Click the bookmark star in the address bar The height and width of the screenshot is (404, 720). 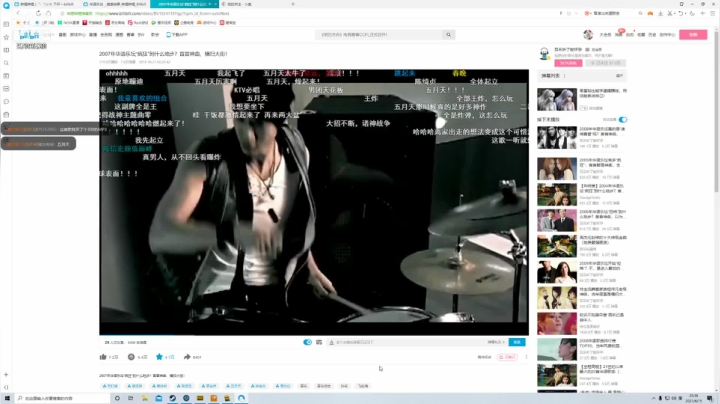point(62,13)
